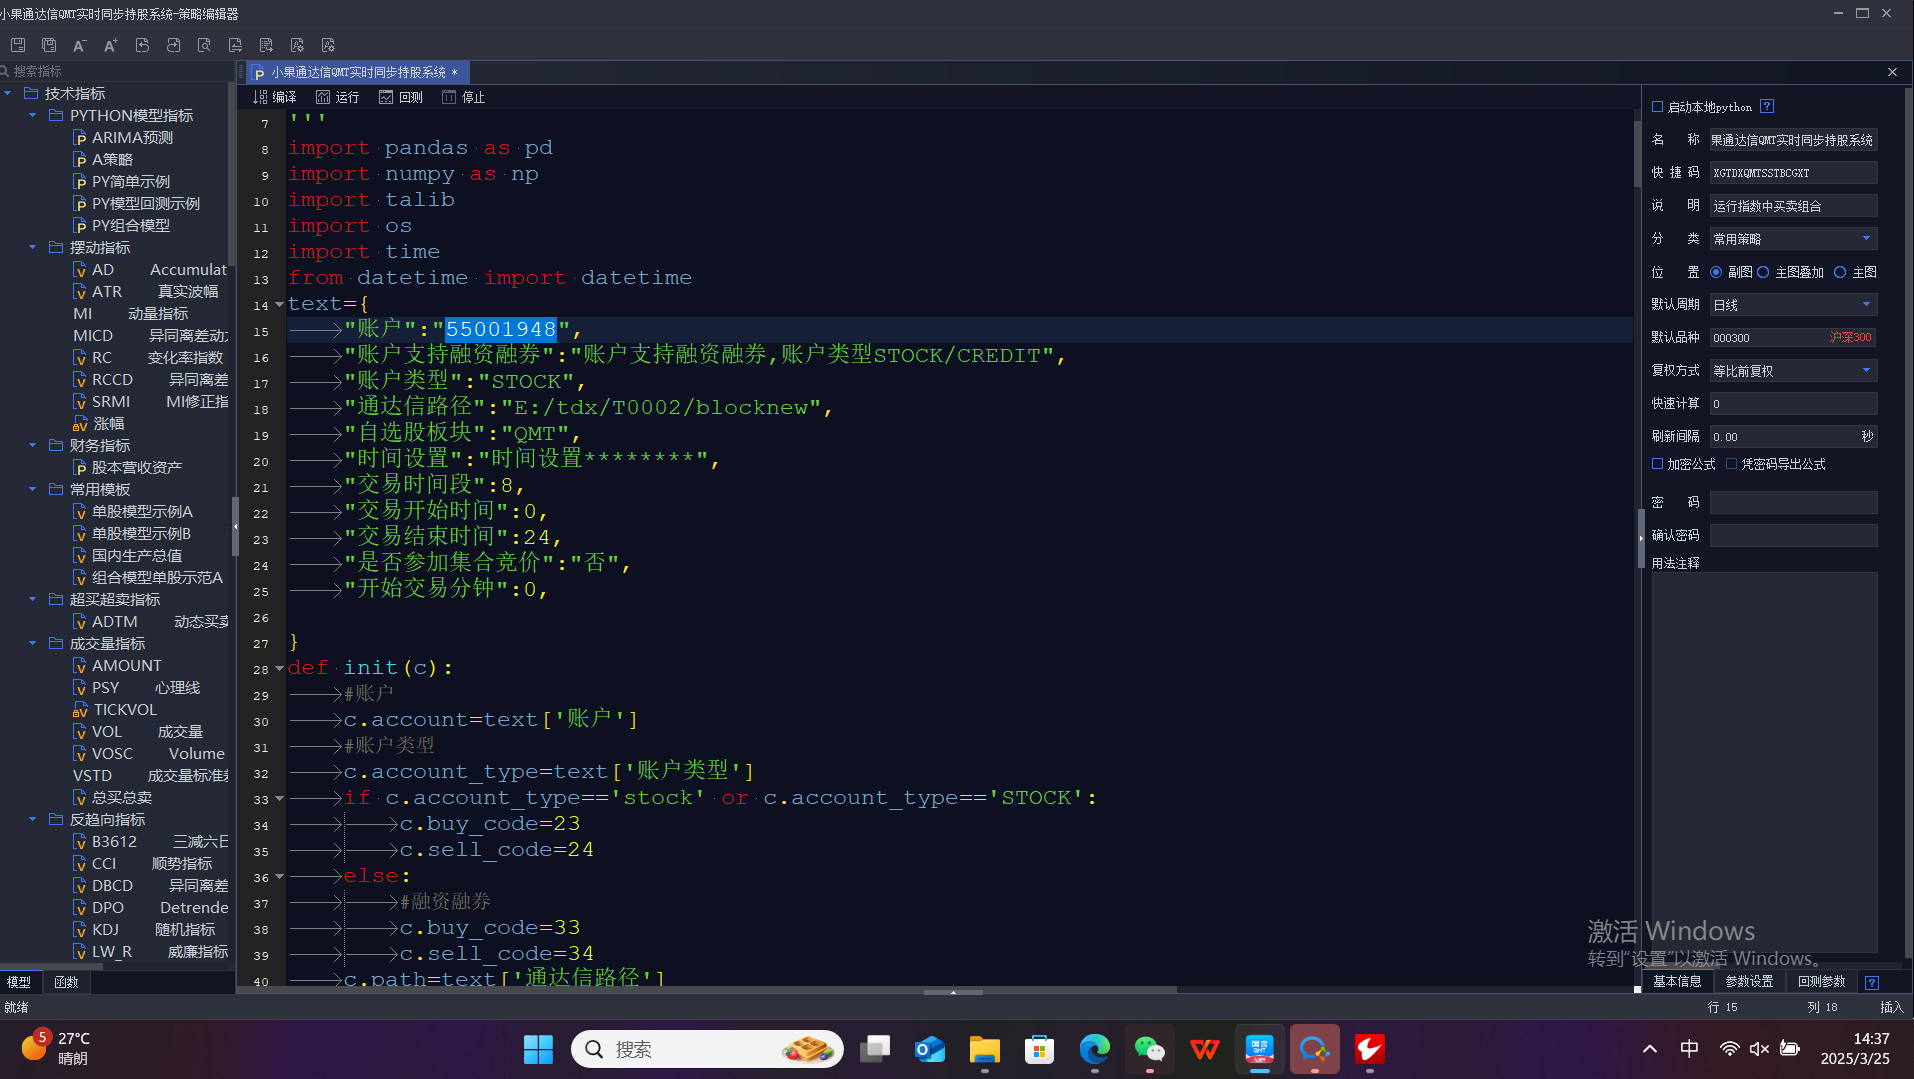The height and width of the screenshot is (1079, 1914).
Task: Select the 副图 radio button
Action: coord(1716,272)
